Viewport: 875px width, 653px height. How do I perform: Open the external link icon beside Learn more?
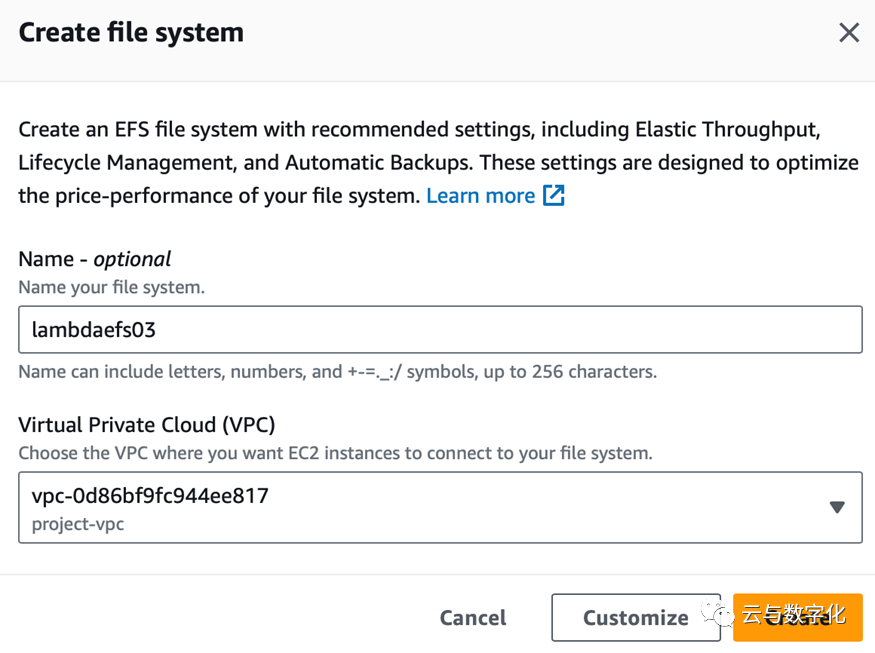(x=554, y=196)
